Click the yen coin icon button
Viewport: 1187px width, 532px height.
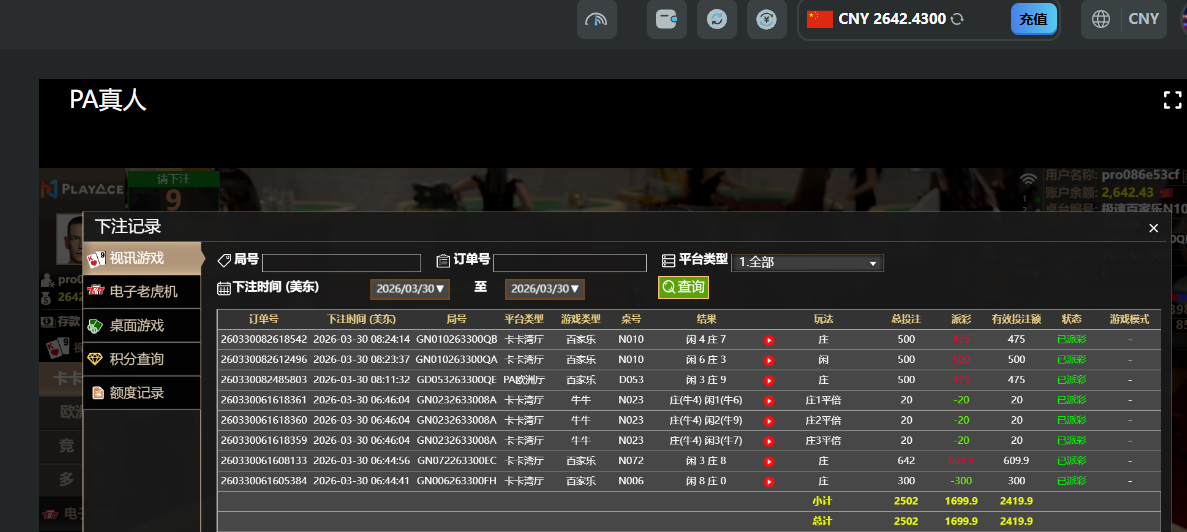pyautogui.click(x=766, y=19)
